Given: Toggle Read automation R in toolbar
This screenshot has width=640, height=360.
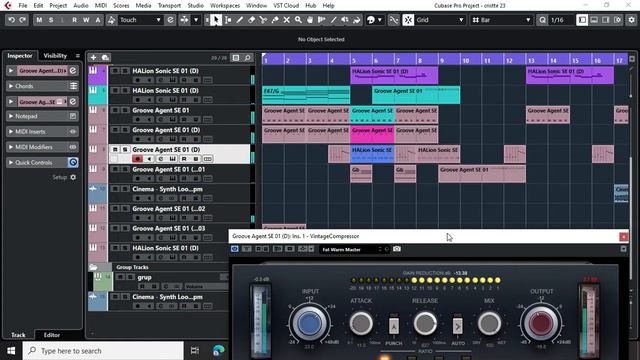Looking at the screenshot, I should point(74,20).
